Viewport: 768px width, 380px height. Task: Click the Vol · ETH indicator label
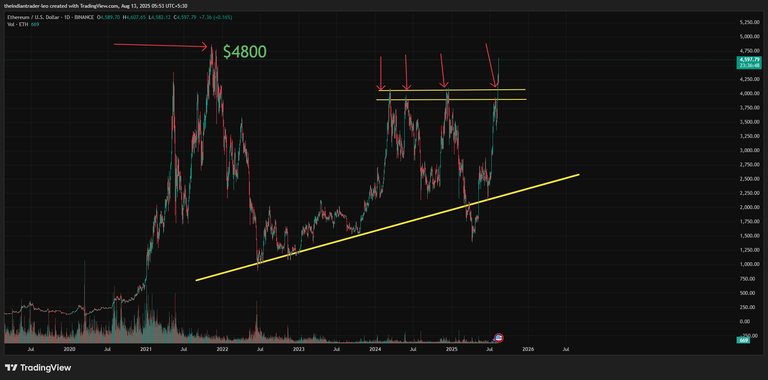tap(18, 24)
